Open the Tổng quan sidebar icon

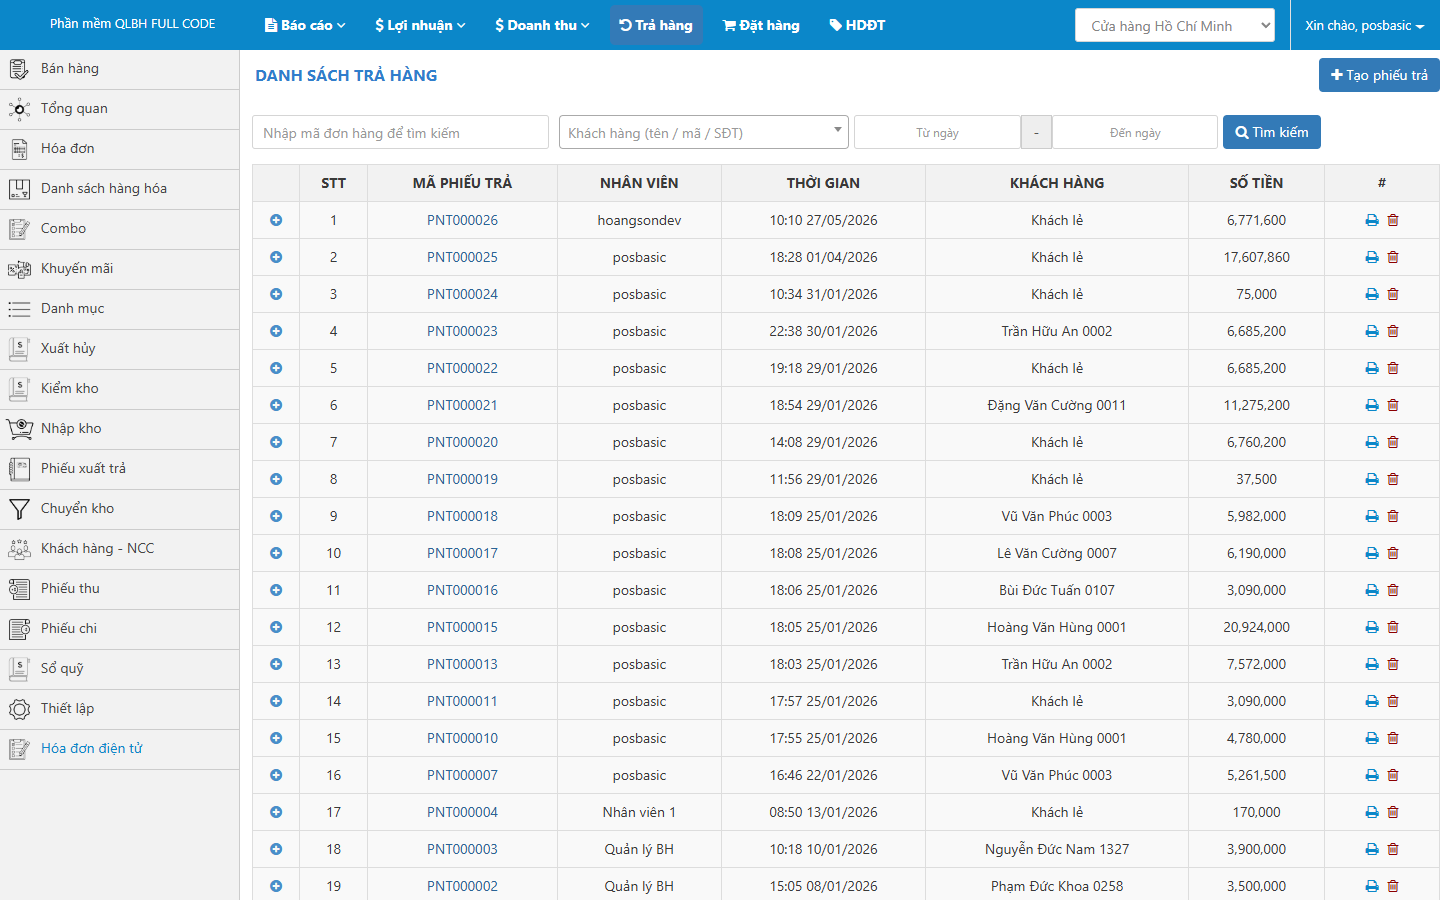(19, 109)
